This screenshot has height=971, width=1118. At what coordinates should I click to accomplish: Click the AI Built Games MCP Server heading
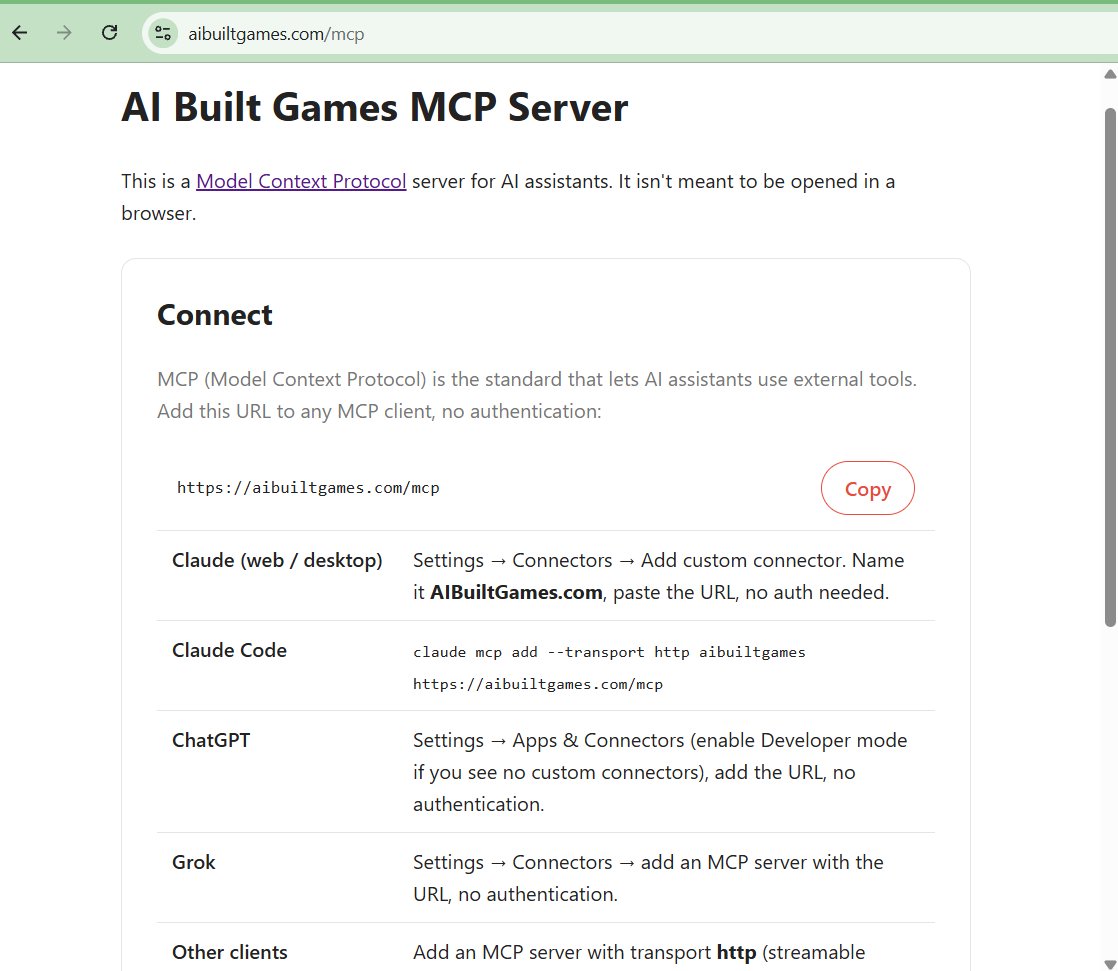pos(374,108)
